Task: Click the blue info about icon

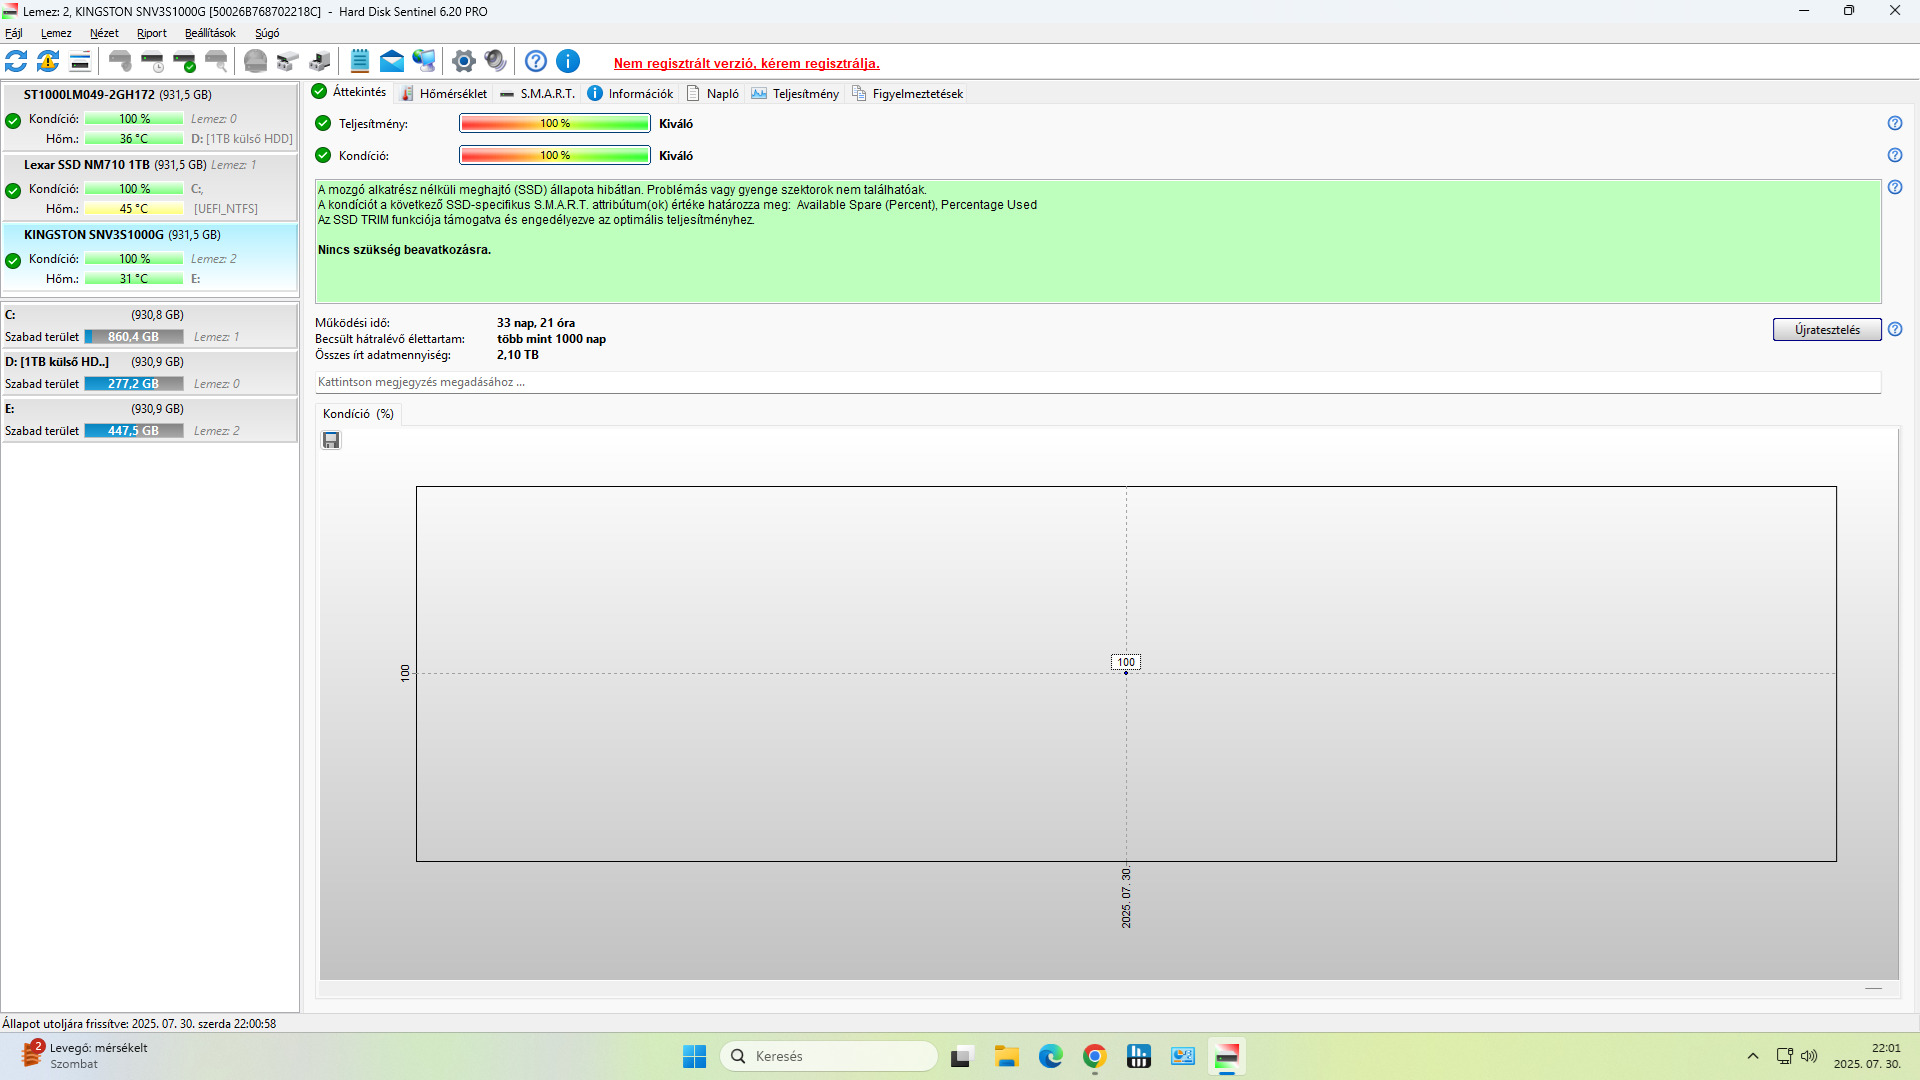Action: 568,62
